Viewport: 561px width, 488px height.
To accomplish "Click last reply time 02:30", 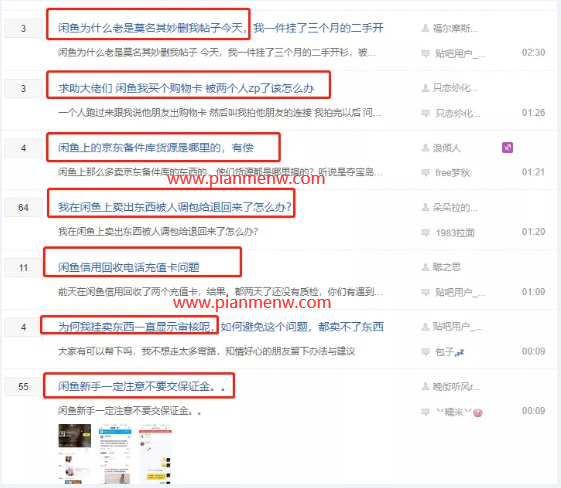I will 533,53.
